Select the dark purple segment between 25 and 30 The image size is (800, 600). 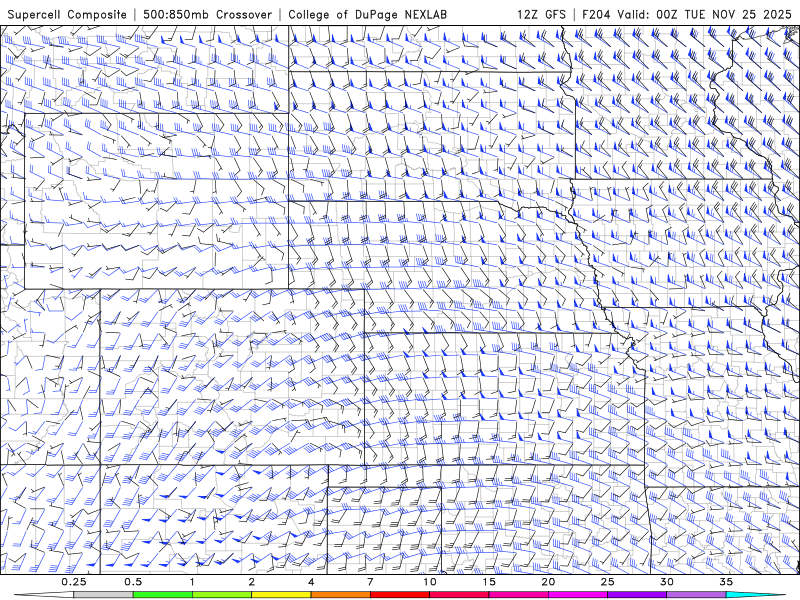coord(637,595)
